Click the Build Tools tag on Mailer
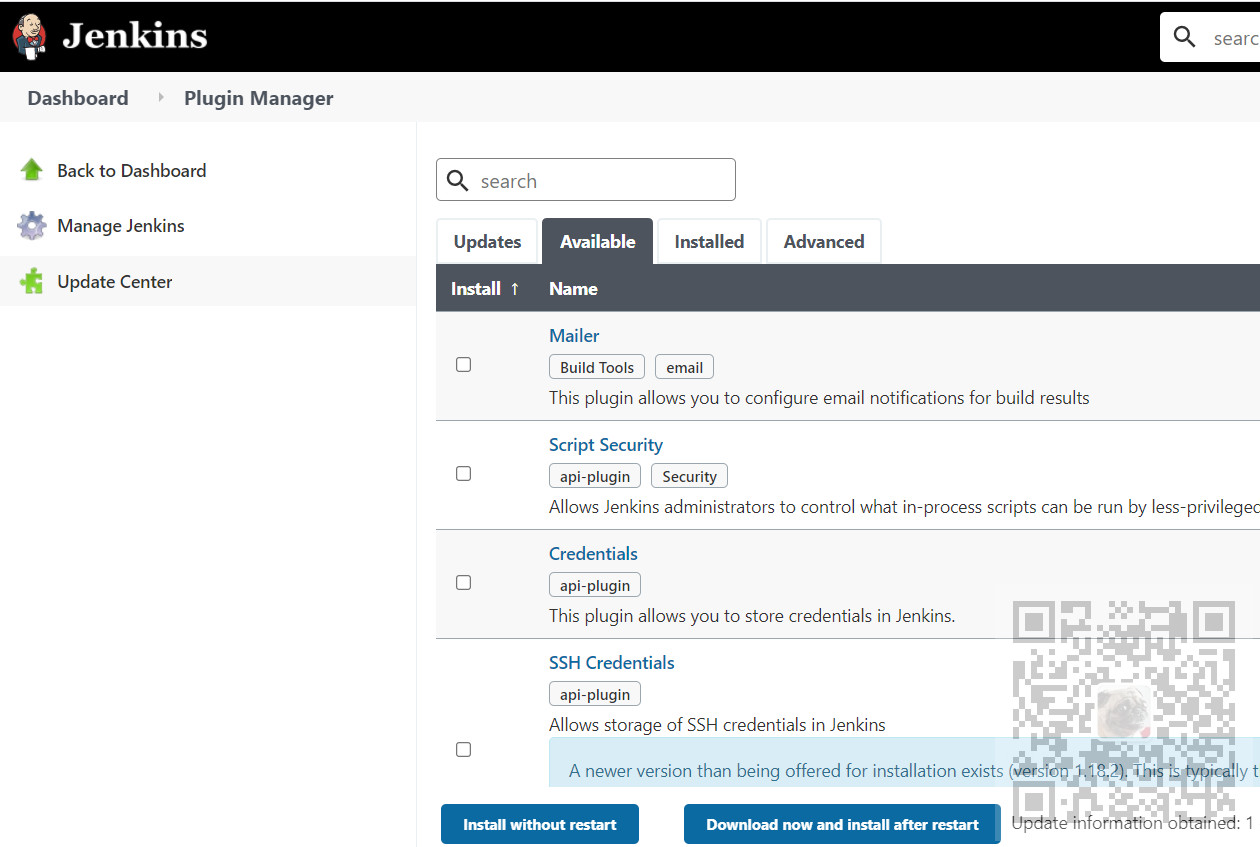 coord(597,367)
